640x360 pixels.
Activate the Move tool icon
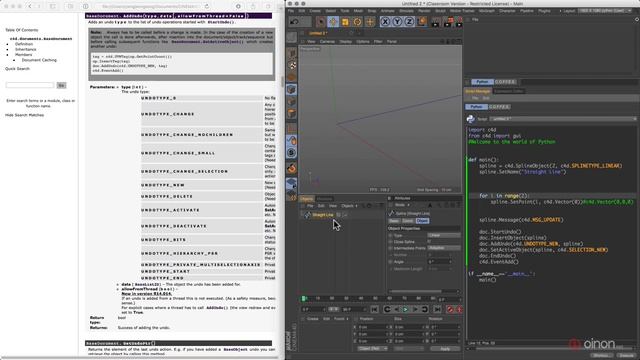point(333,21)
